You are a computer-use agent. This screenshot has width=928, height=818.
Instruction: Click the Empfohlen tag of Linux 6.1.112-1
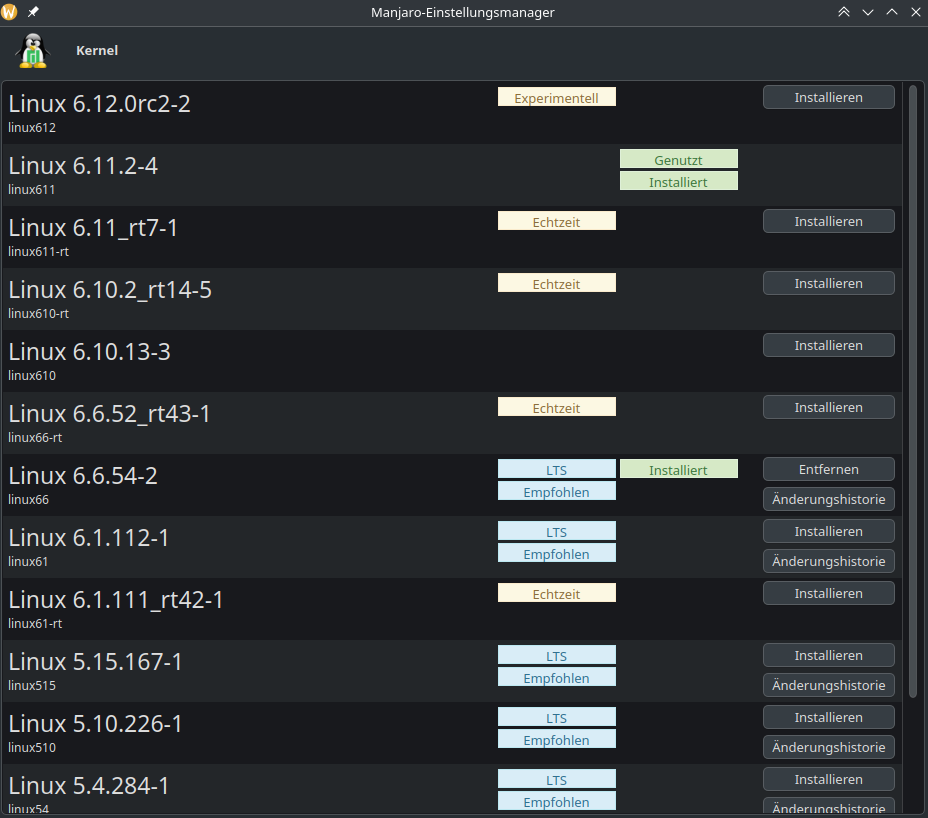coord(556,553)
